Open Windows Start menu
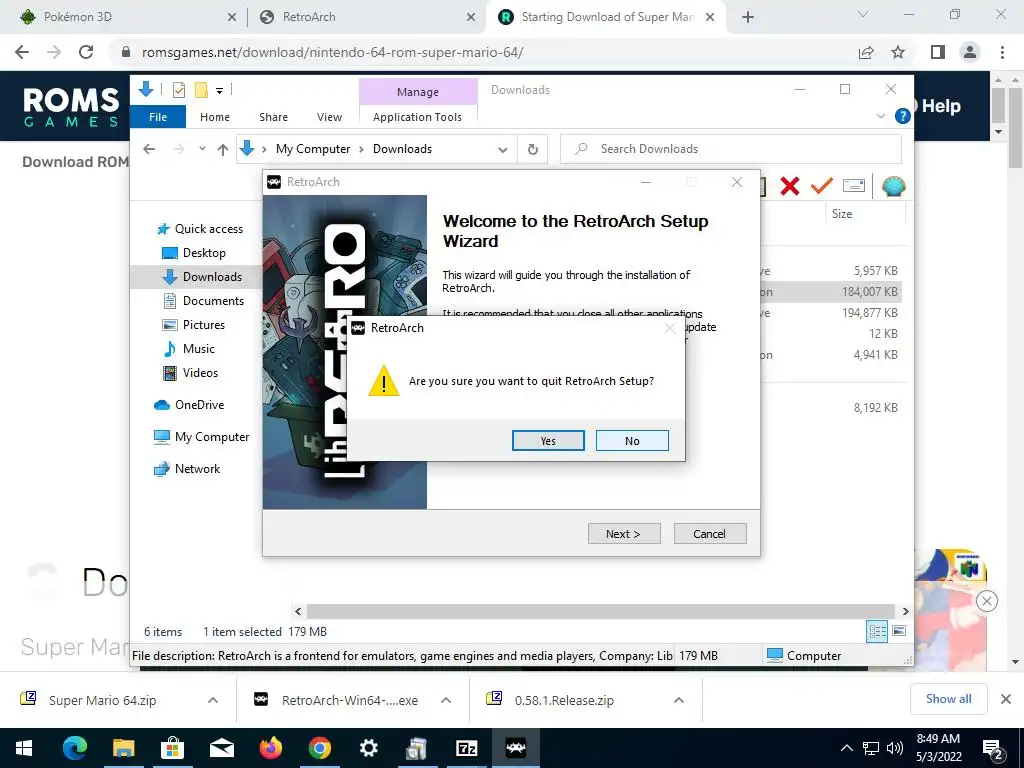This screenshot has width=1024, height=768. (x=24, y=748)
